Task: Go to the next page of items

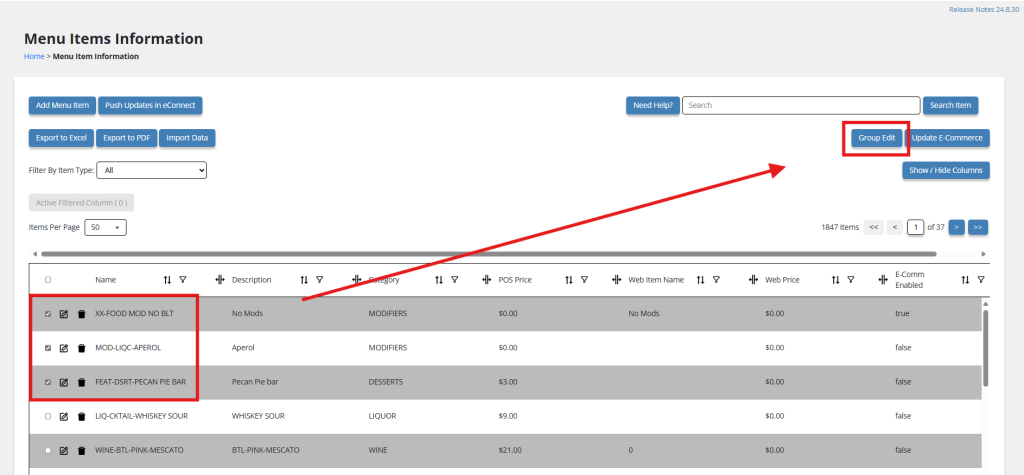Action: [956, 228]
